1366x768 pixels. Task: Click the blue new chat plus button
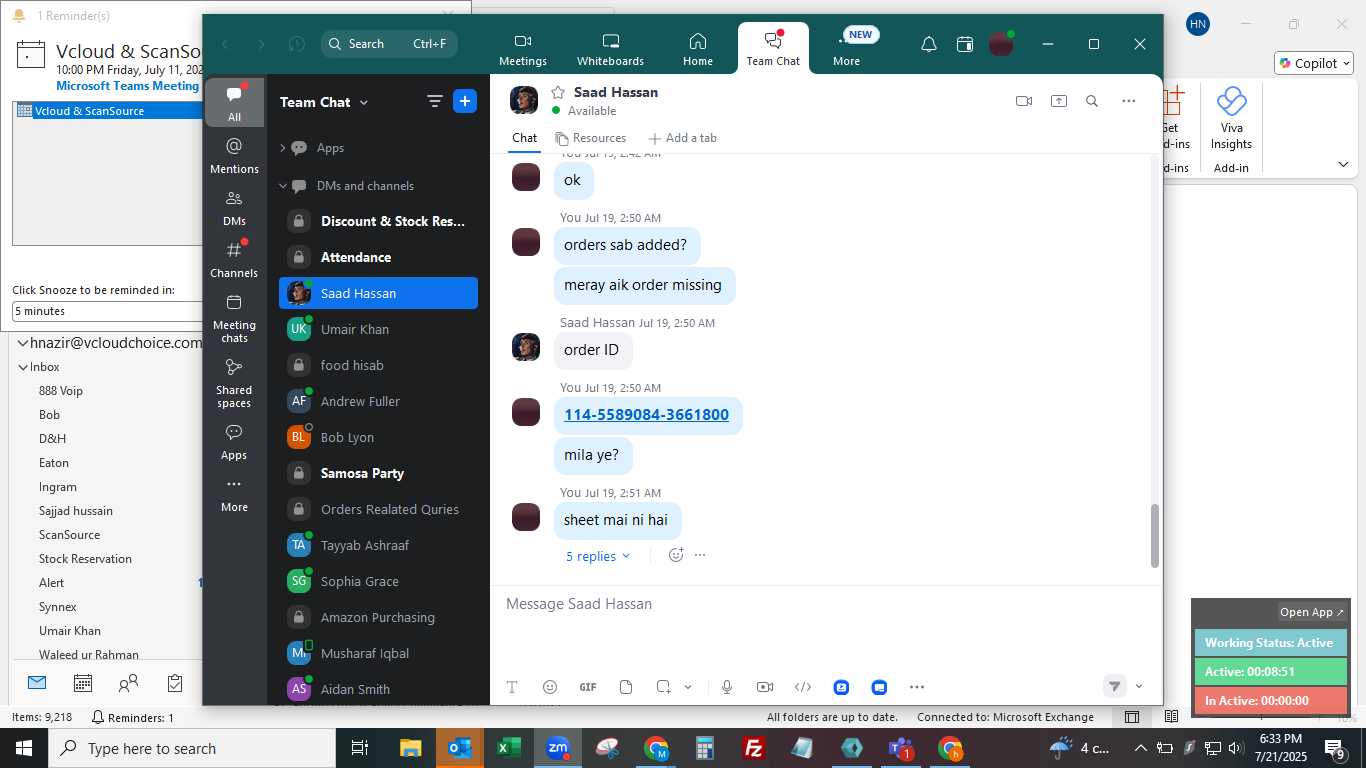(x=465, y=101)
